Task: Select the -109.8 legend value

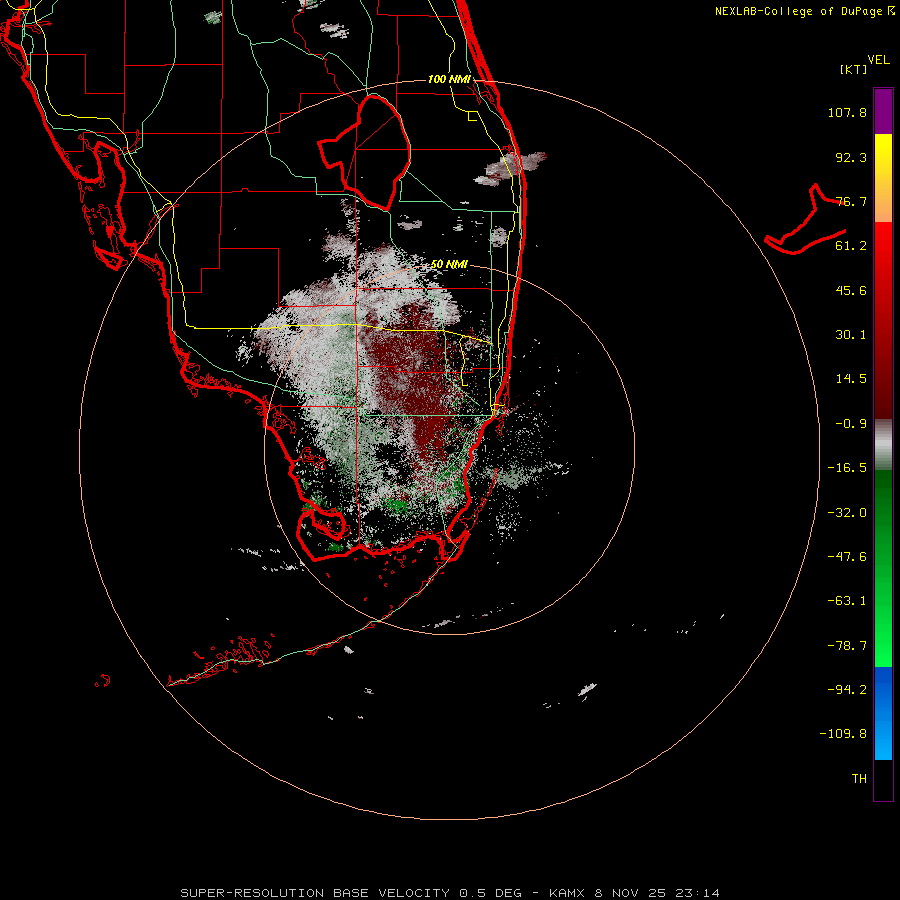Action: pyautogui.click(x=843, y=734)
